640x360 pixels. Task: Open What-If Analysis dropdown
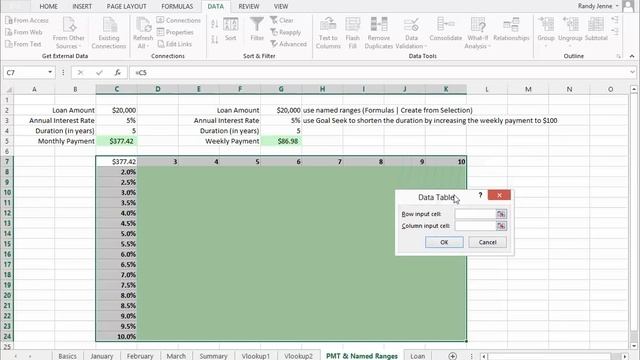coord(478,33)
